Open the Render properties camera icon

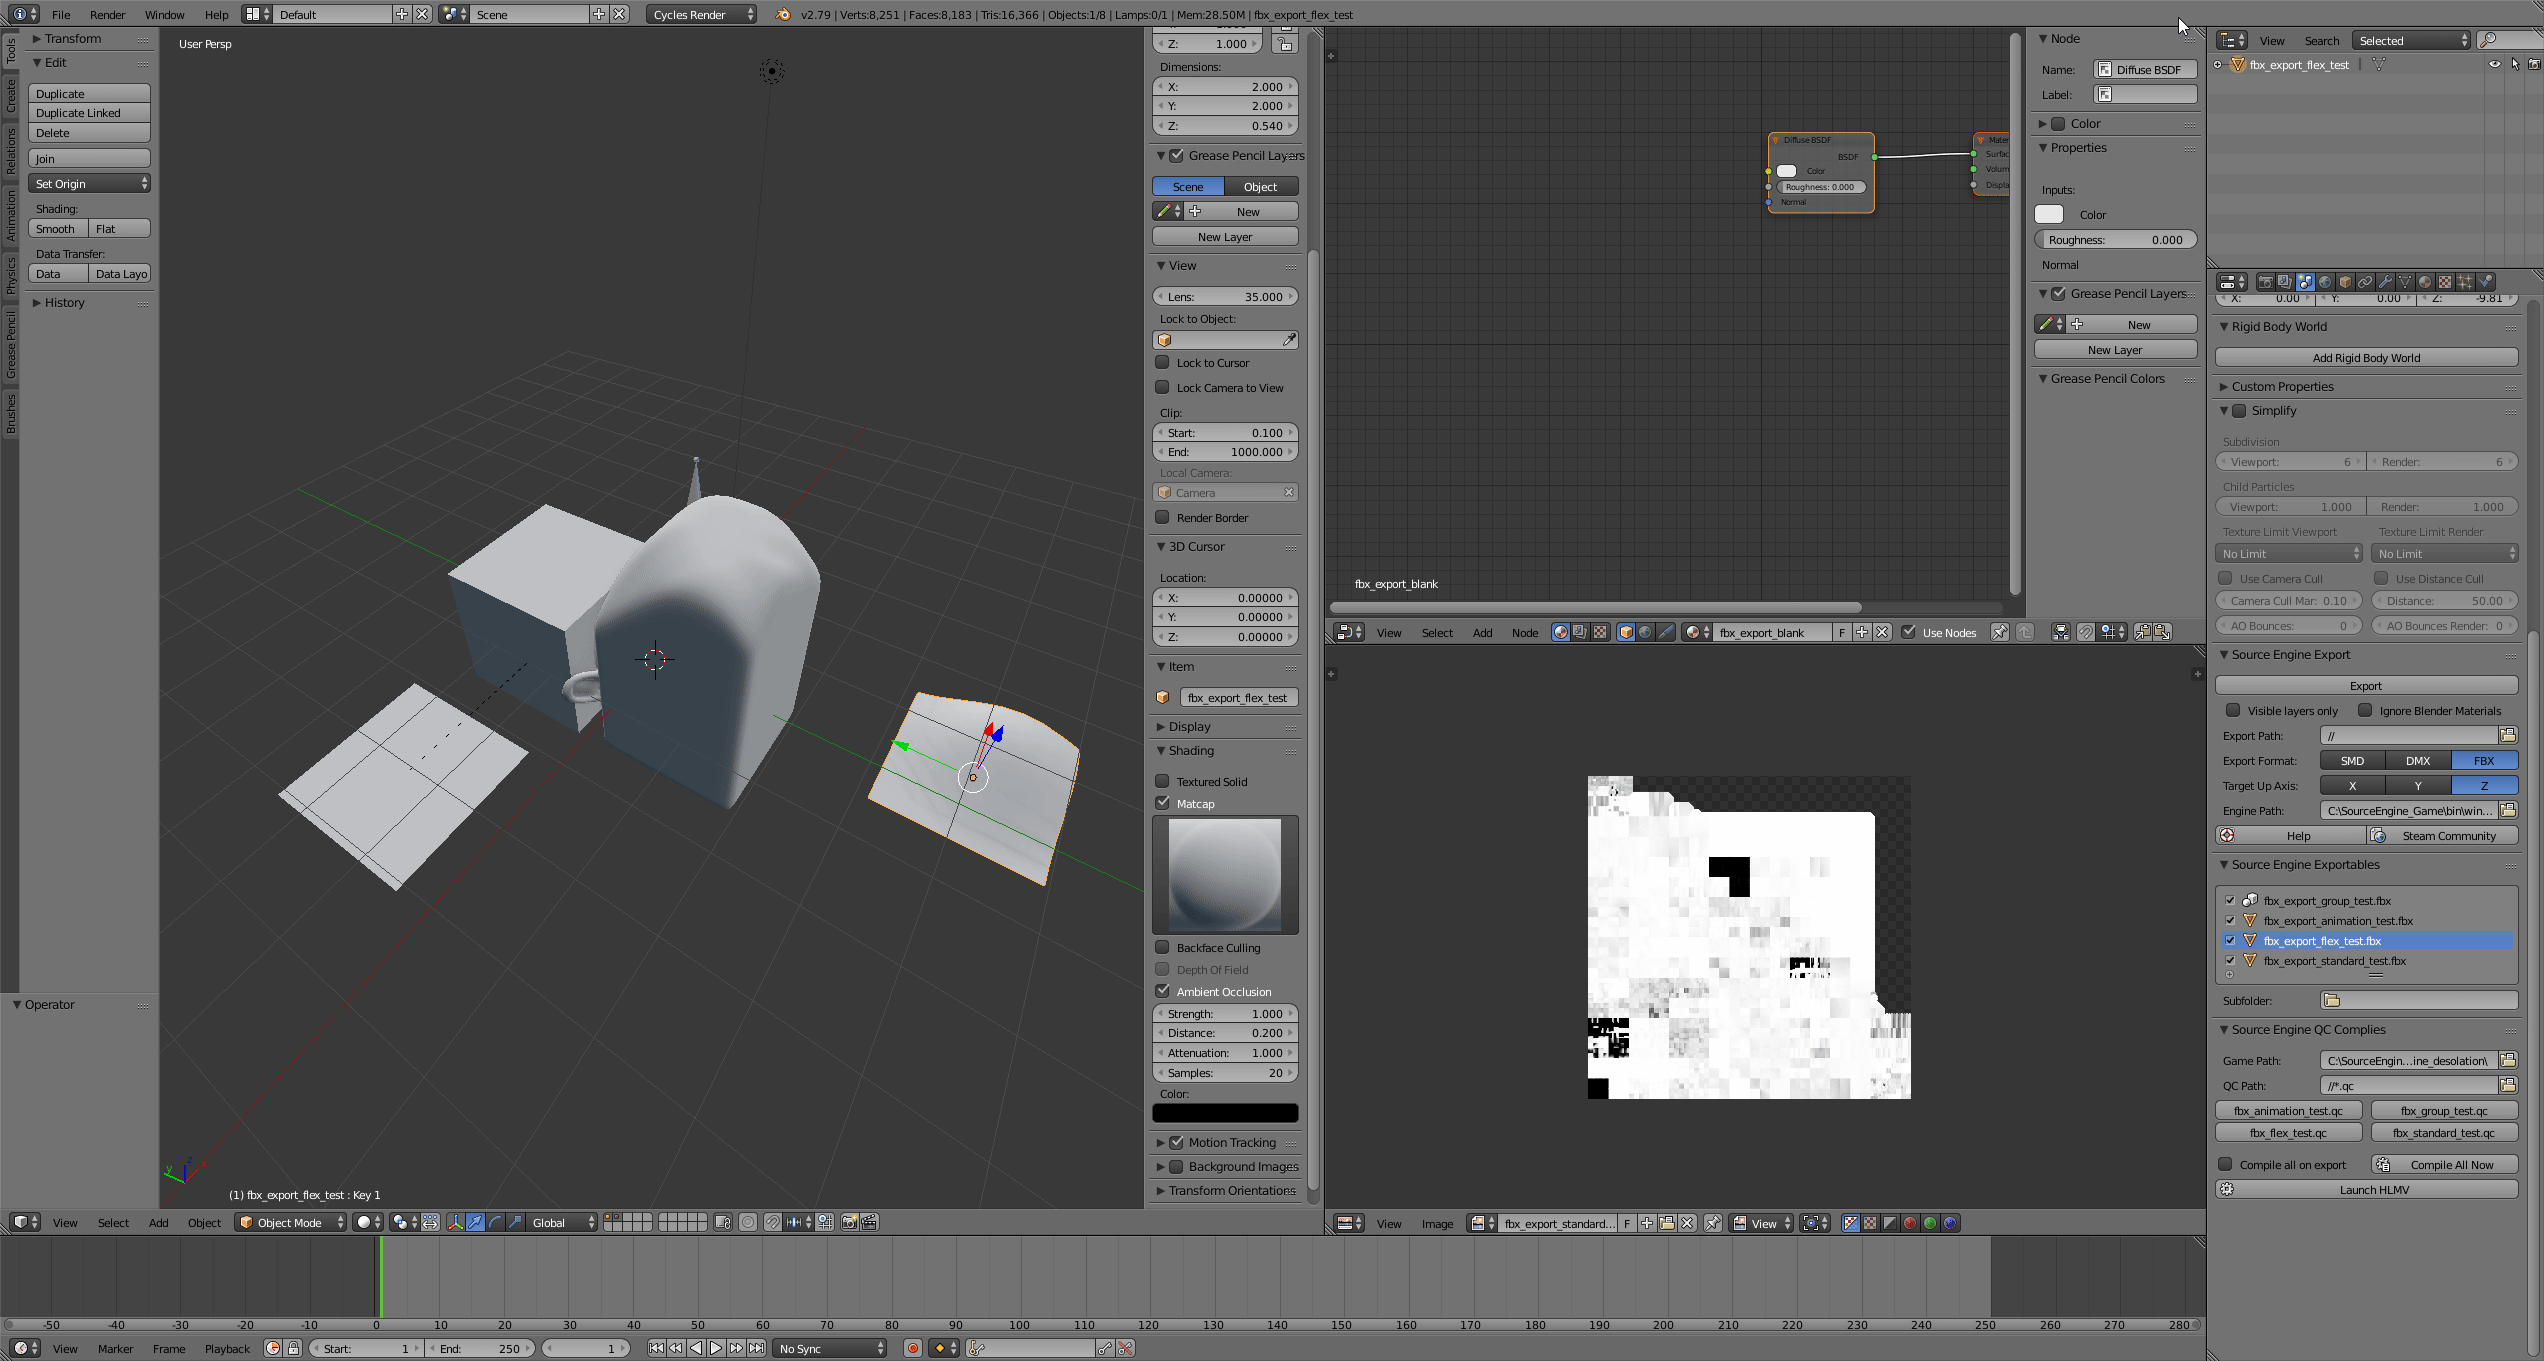point(2266,282)
